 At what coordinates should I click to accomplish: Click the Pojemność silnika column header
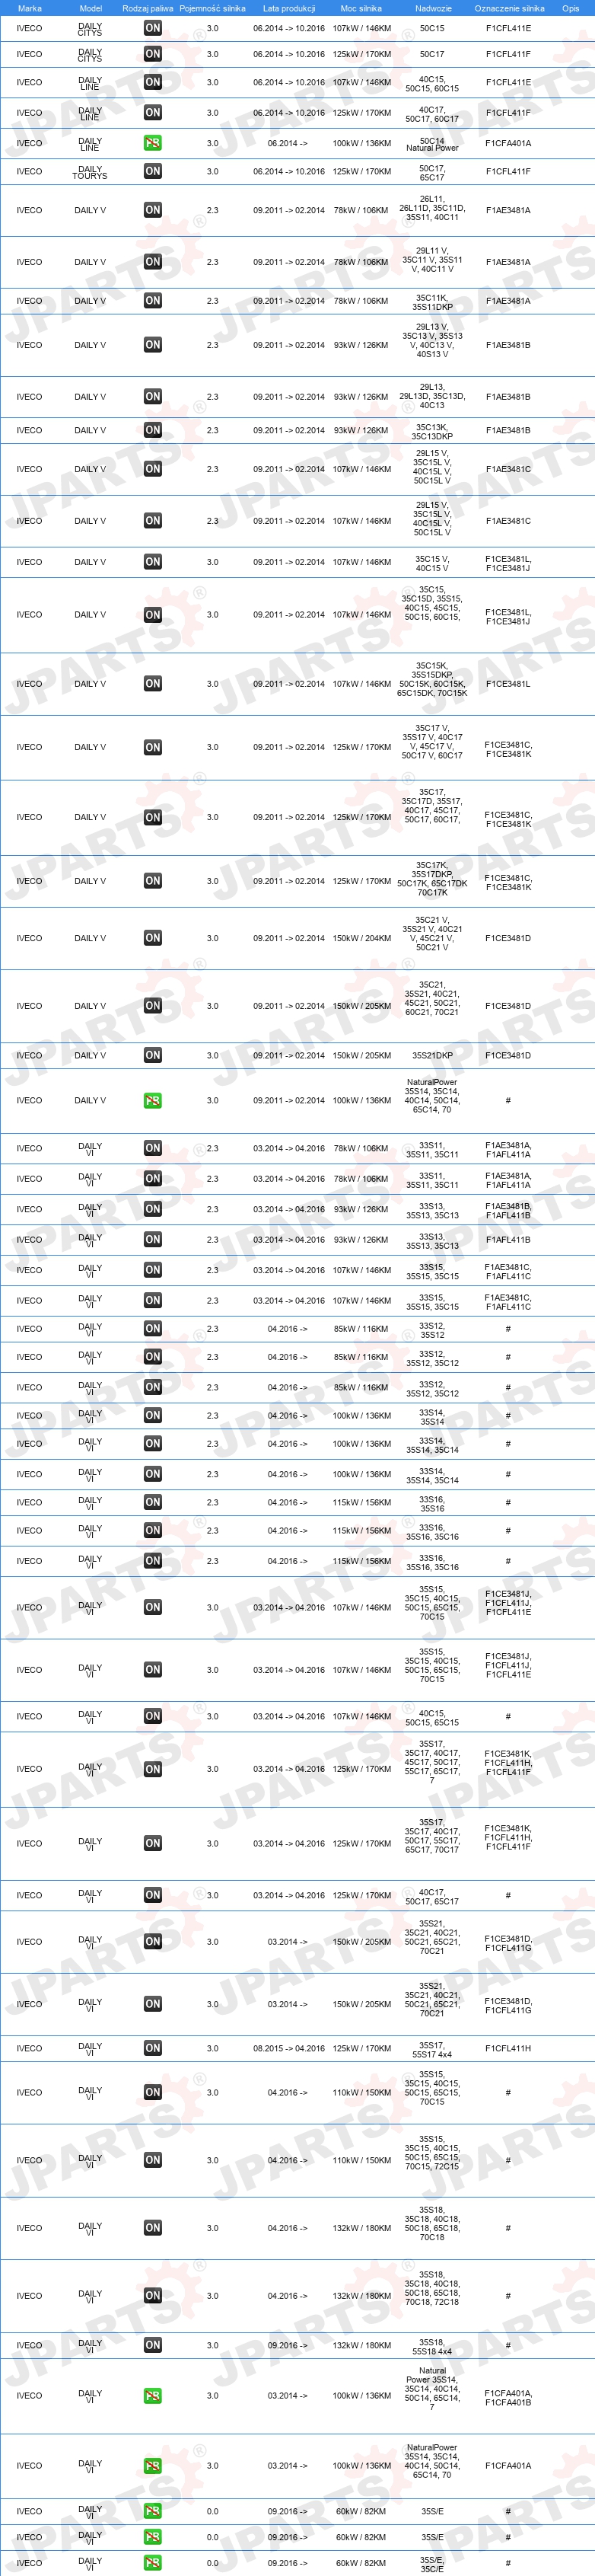click(212, 8)
